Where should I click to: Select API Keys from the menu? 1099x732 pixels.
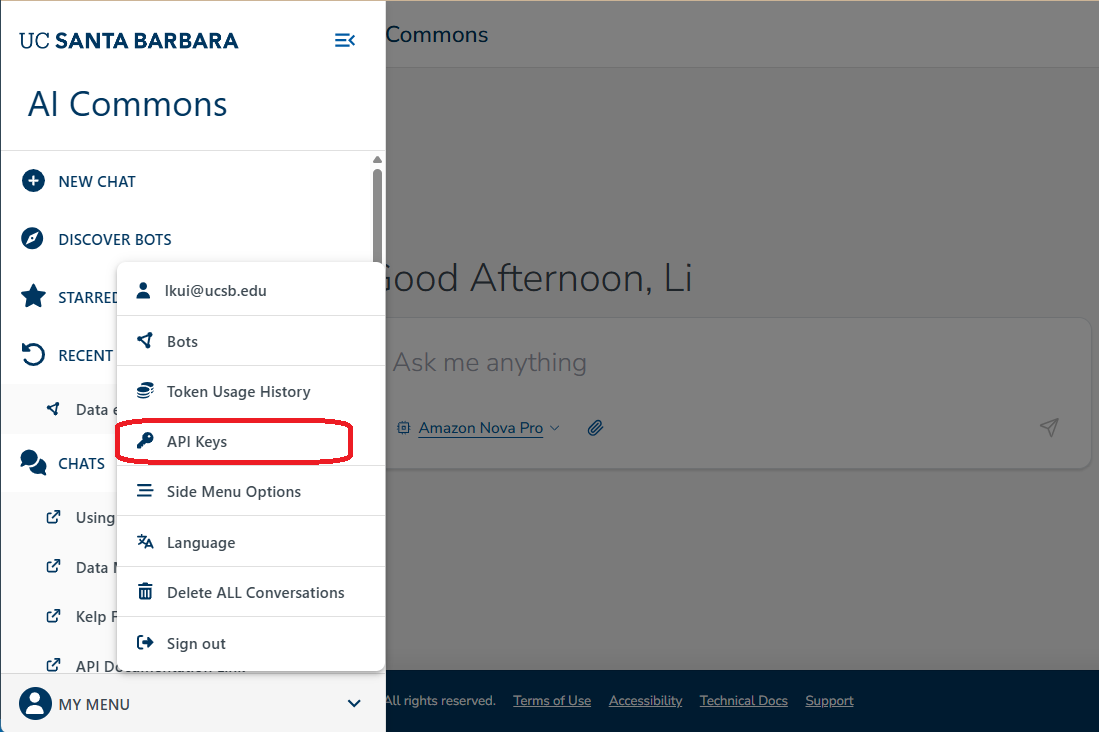point(251,441)
